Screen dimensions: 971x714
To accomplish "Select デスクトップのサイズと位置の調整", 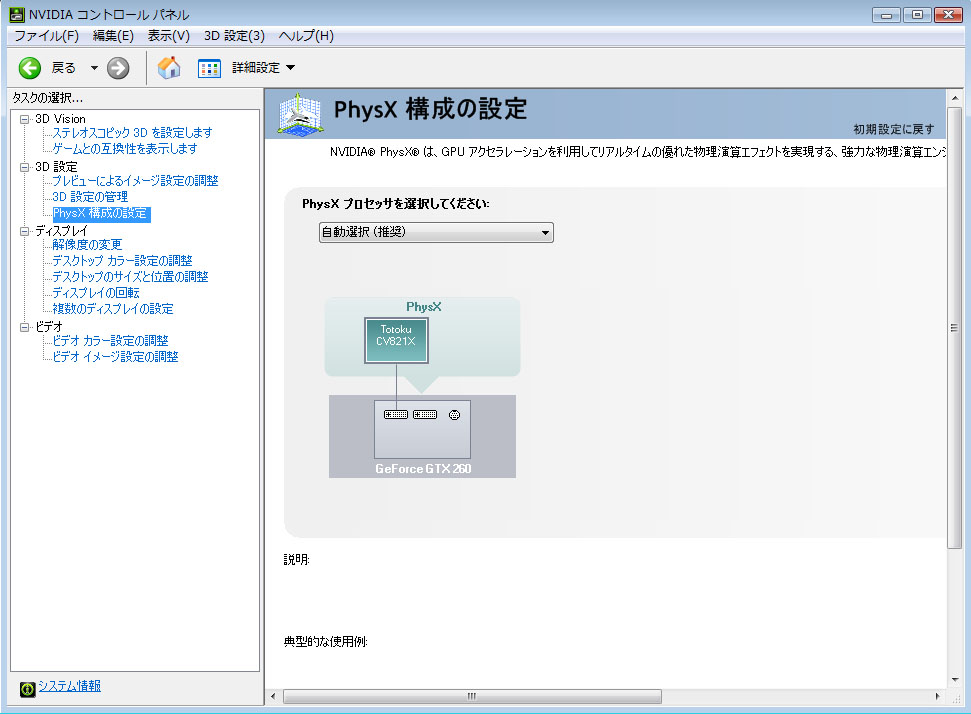I will pos(130,277).
